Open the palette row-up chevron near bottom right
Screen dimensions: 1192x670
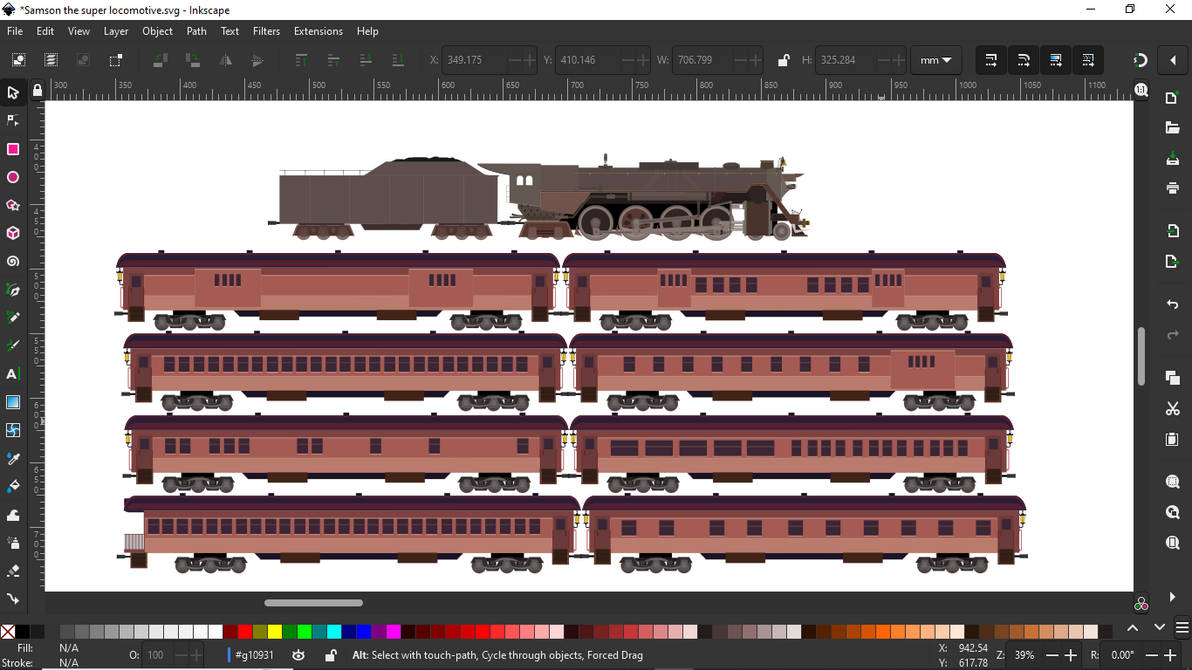pyautogui.click(x=1133, y=628)
